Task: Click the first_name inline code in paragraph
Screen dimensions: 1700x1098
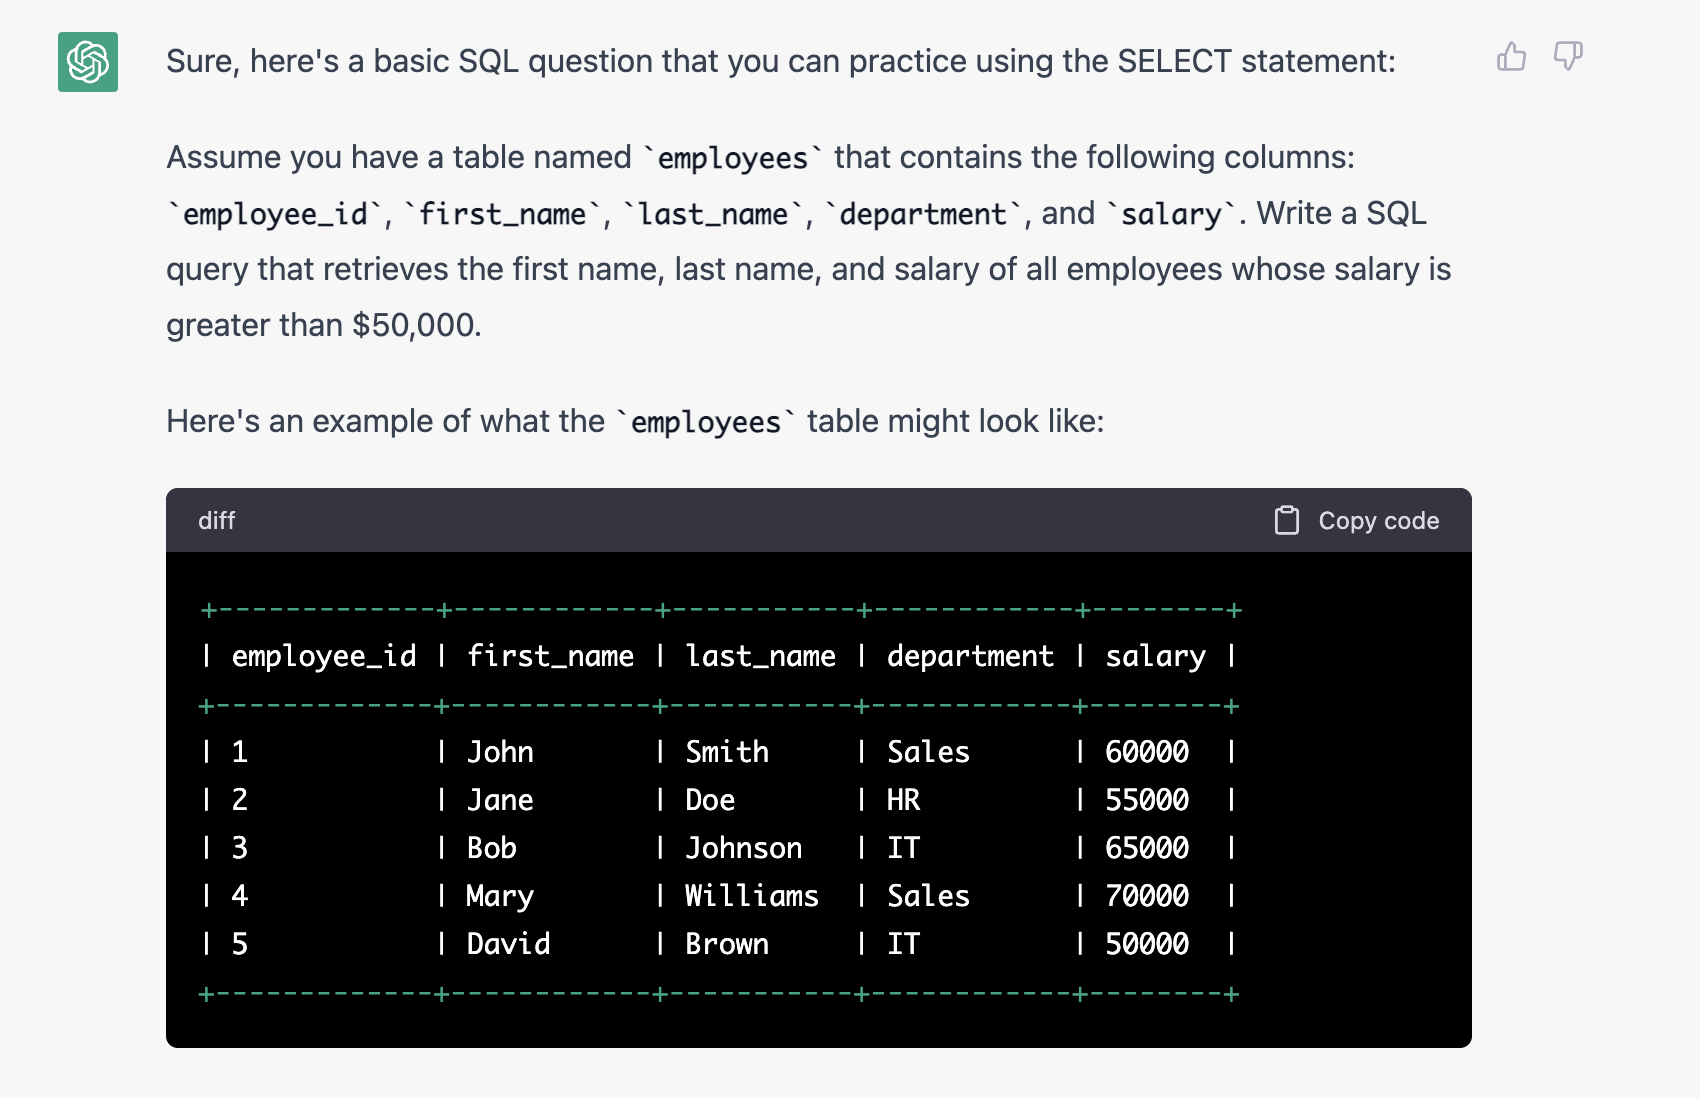Action: point(502,214)
